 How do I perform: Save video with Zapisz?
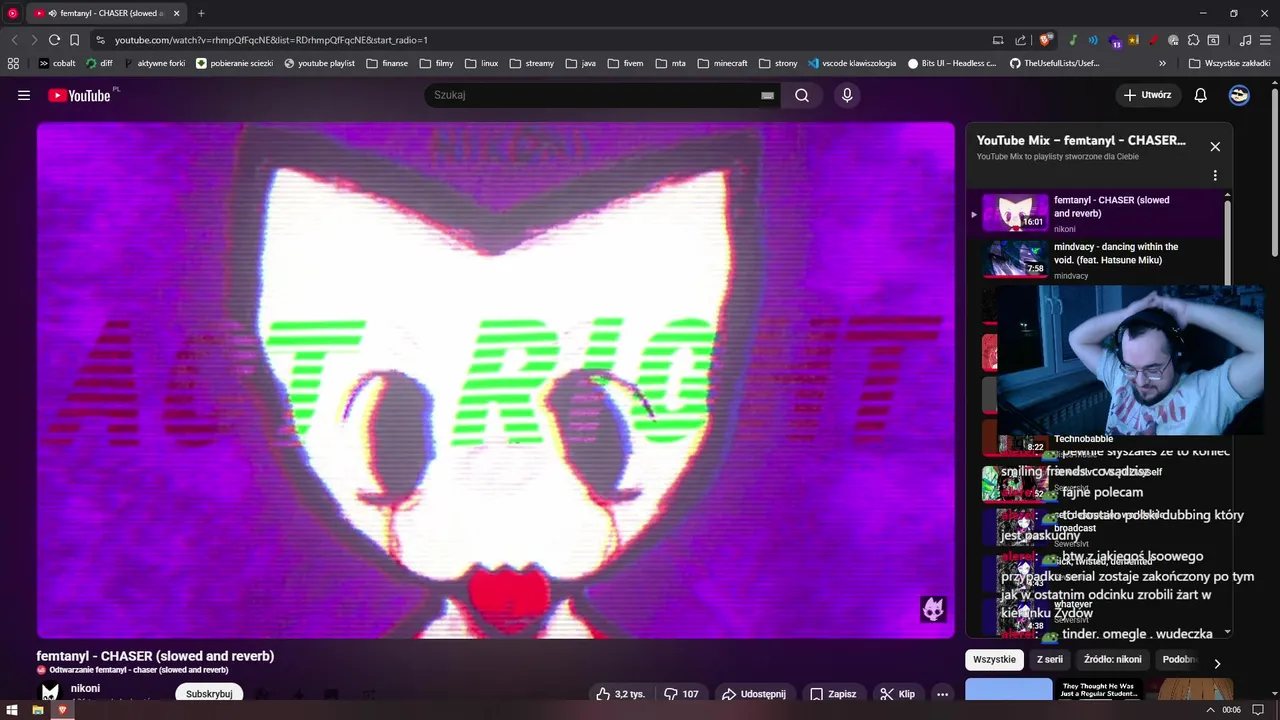[x=833, y=694]
